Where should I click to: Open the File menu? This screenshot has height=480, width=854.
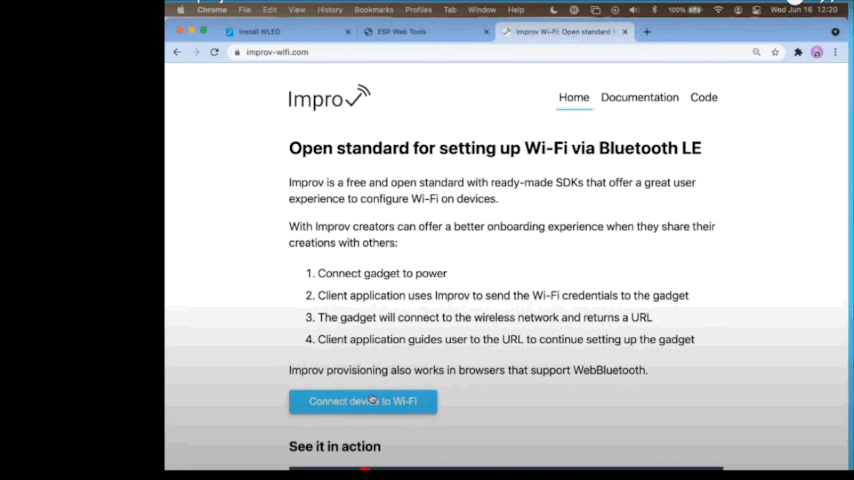coord(245,10)
